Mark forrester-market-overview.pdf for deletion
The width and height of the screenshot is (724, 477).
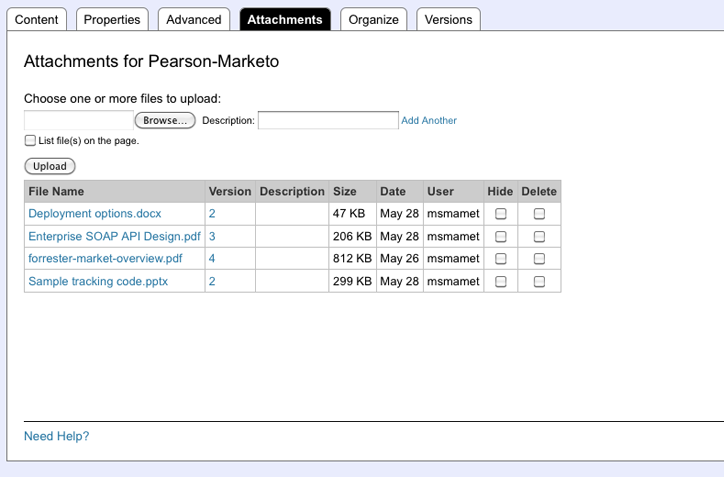[x=539, y=259]
